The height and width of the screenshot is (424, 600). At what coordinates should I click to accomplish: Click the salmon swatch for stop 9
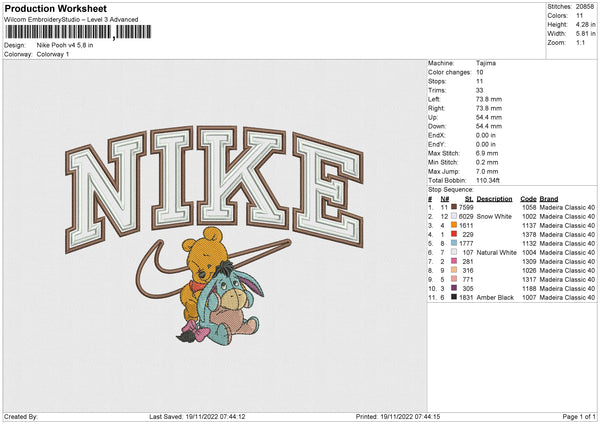tap(454, 279)
